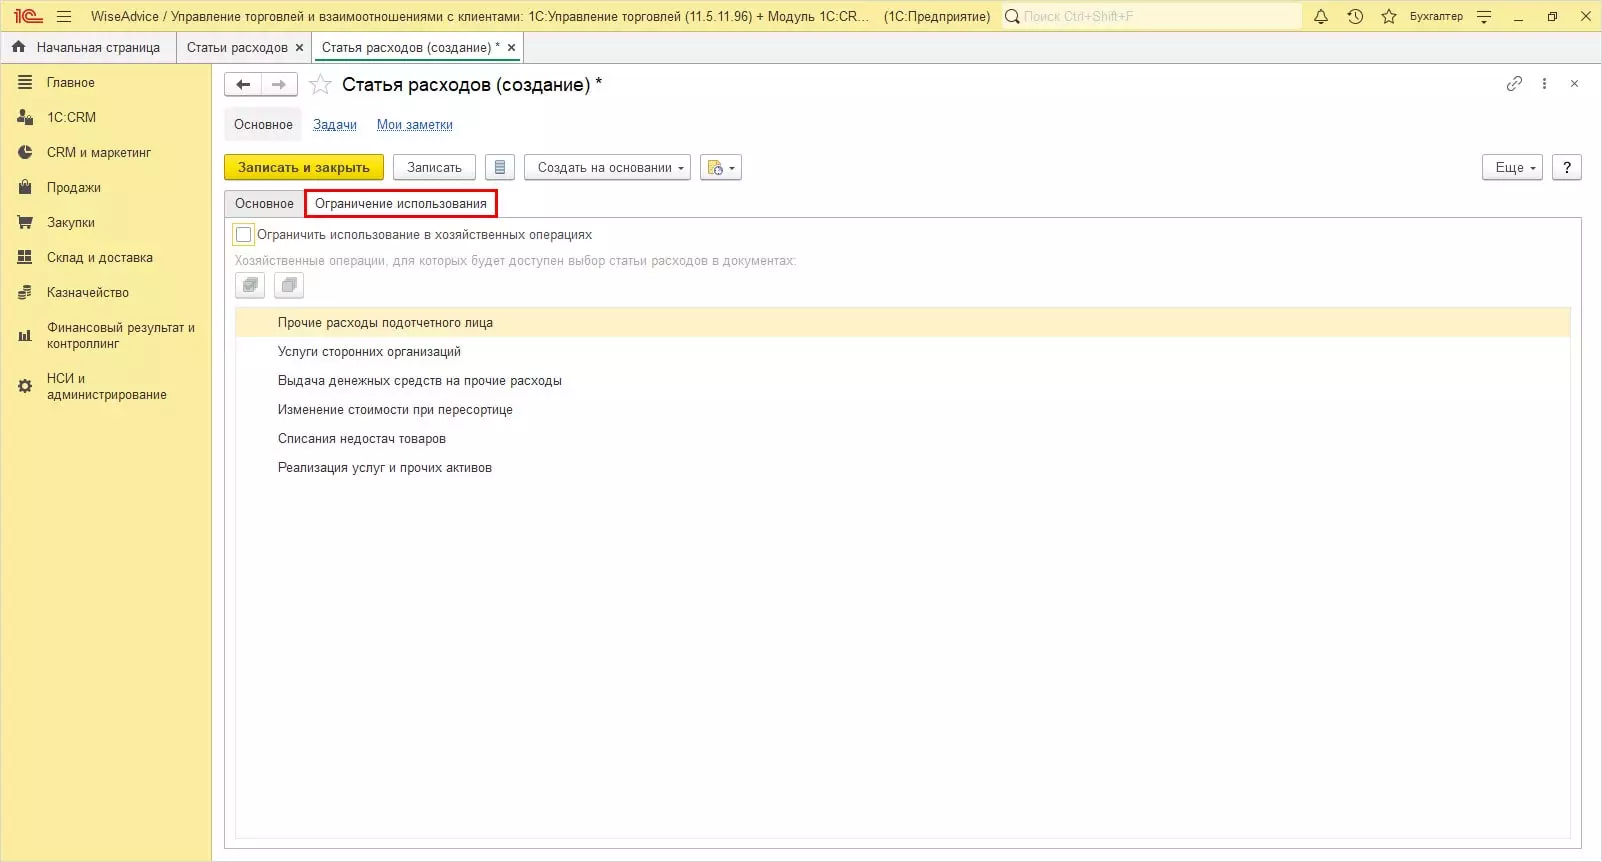Open the three-dot form options menu
The image size is (1602, 862).
(1544, 84)
